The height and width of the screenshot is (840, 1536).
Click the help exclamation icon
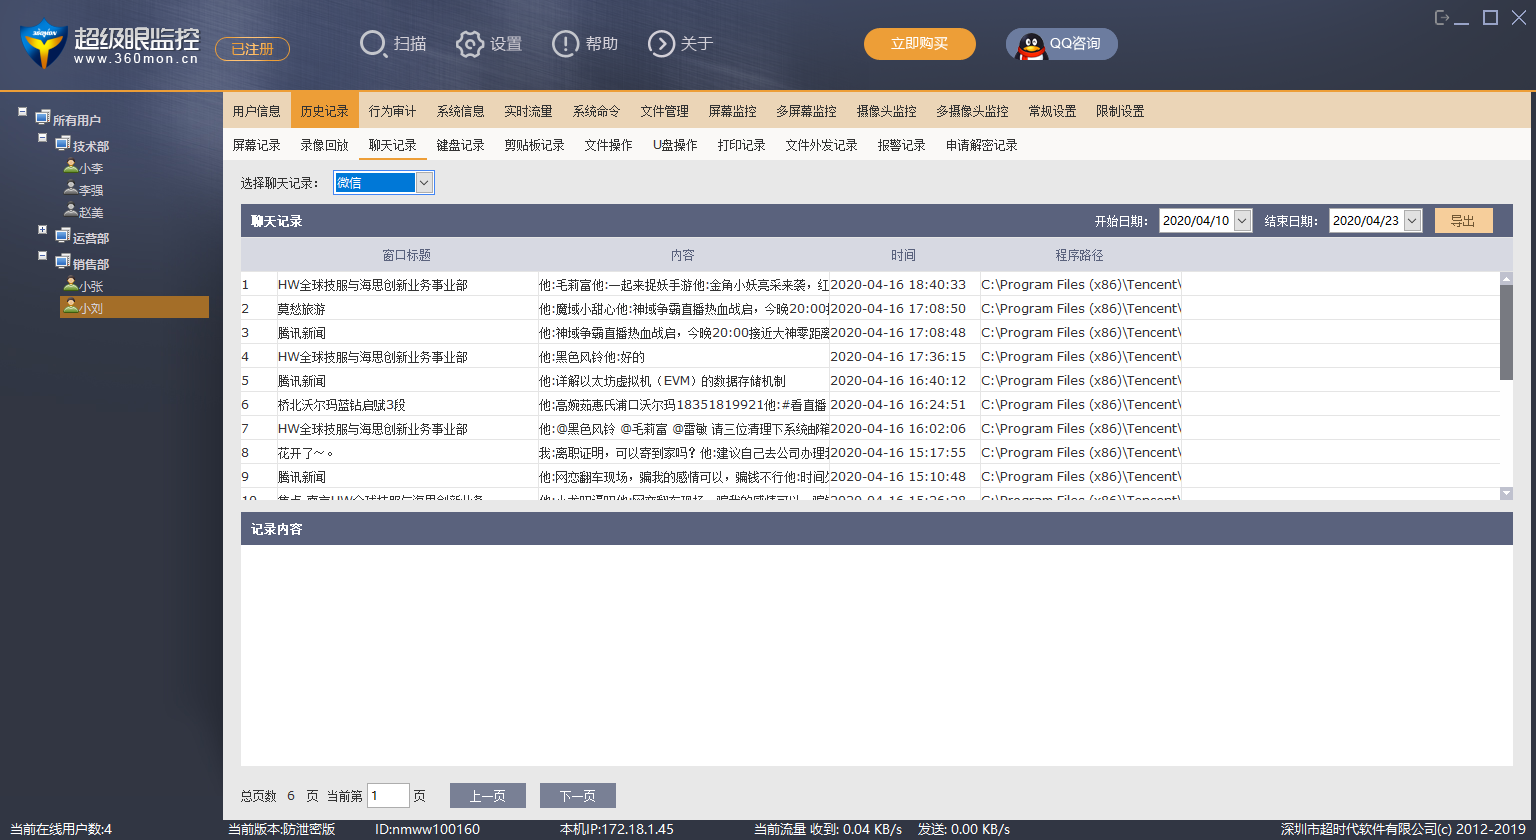tap(566, 44)
